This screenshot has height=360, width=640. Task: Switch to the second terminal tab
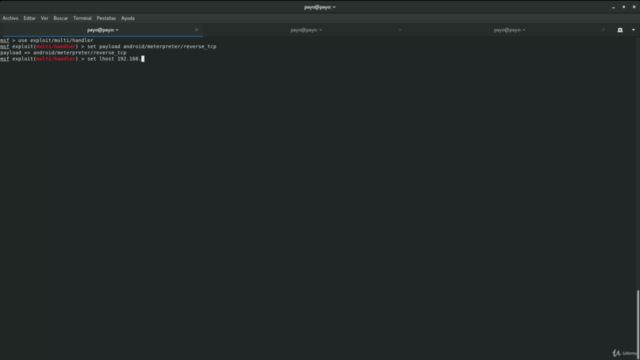[305, 30]
